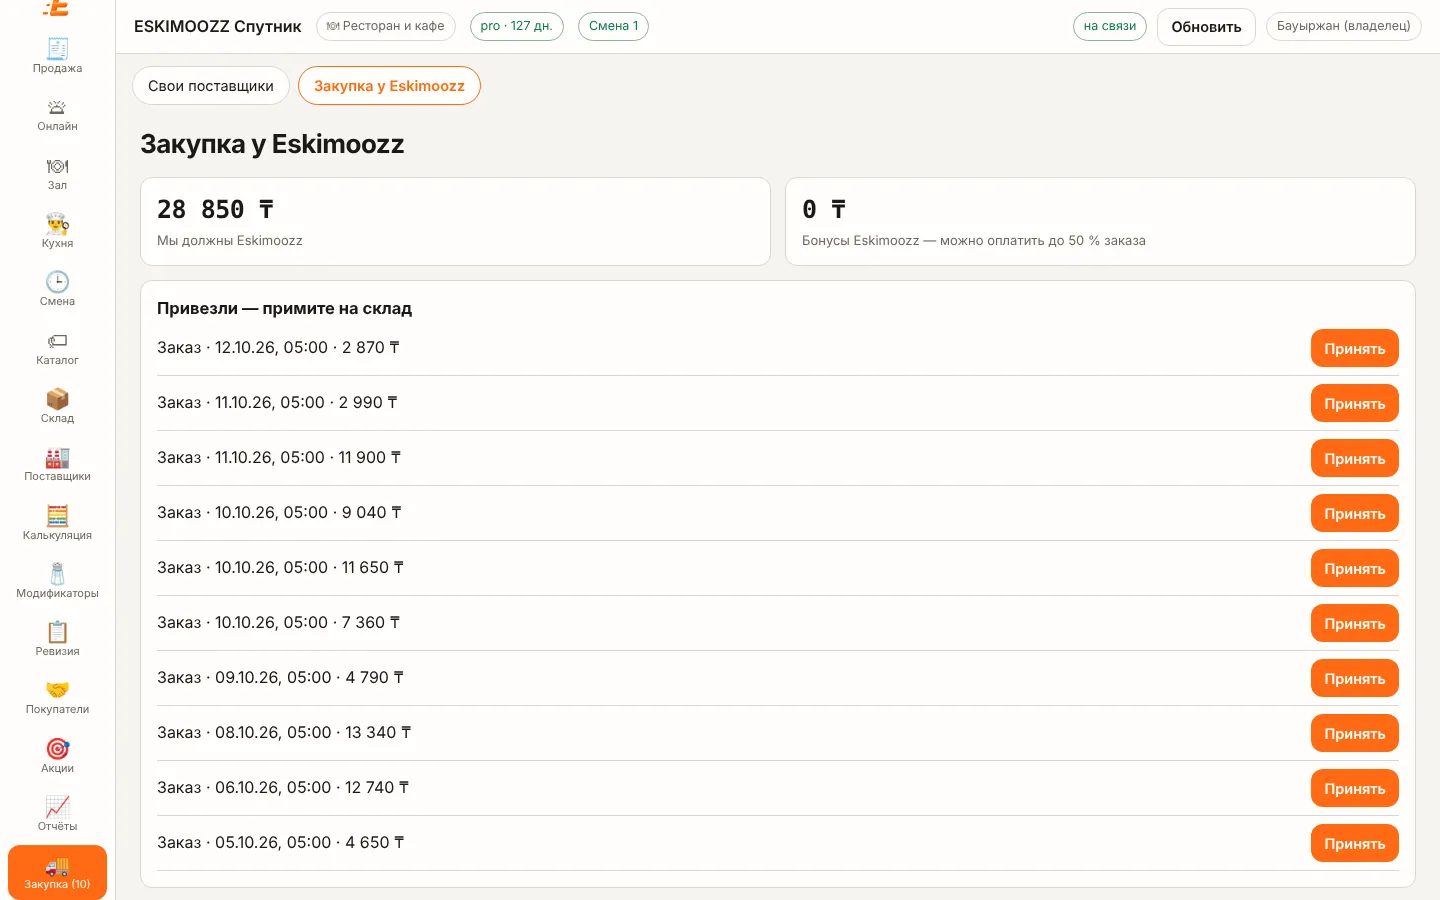This screenshot has width=1440, height=900.
Task: Open the Модификаторы salt shaker icon
Action: [57, 573]
